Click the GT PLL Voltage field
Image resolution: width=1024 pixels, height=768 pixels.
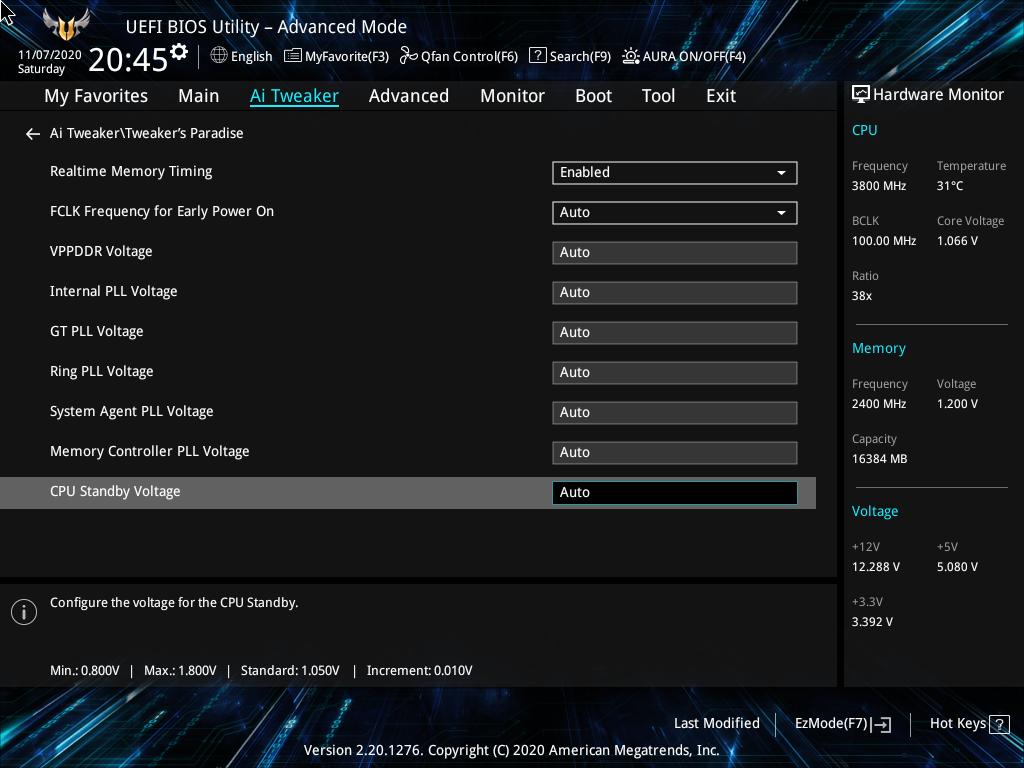675,332
